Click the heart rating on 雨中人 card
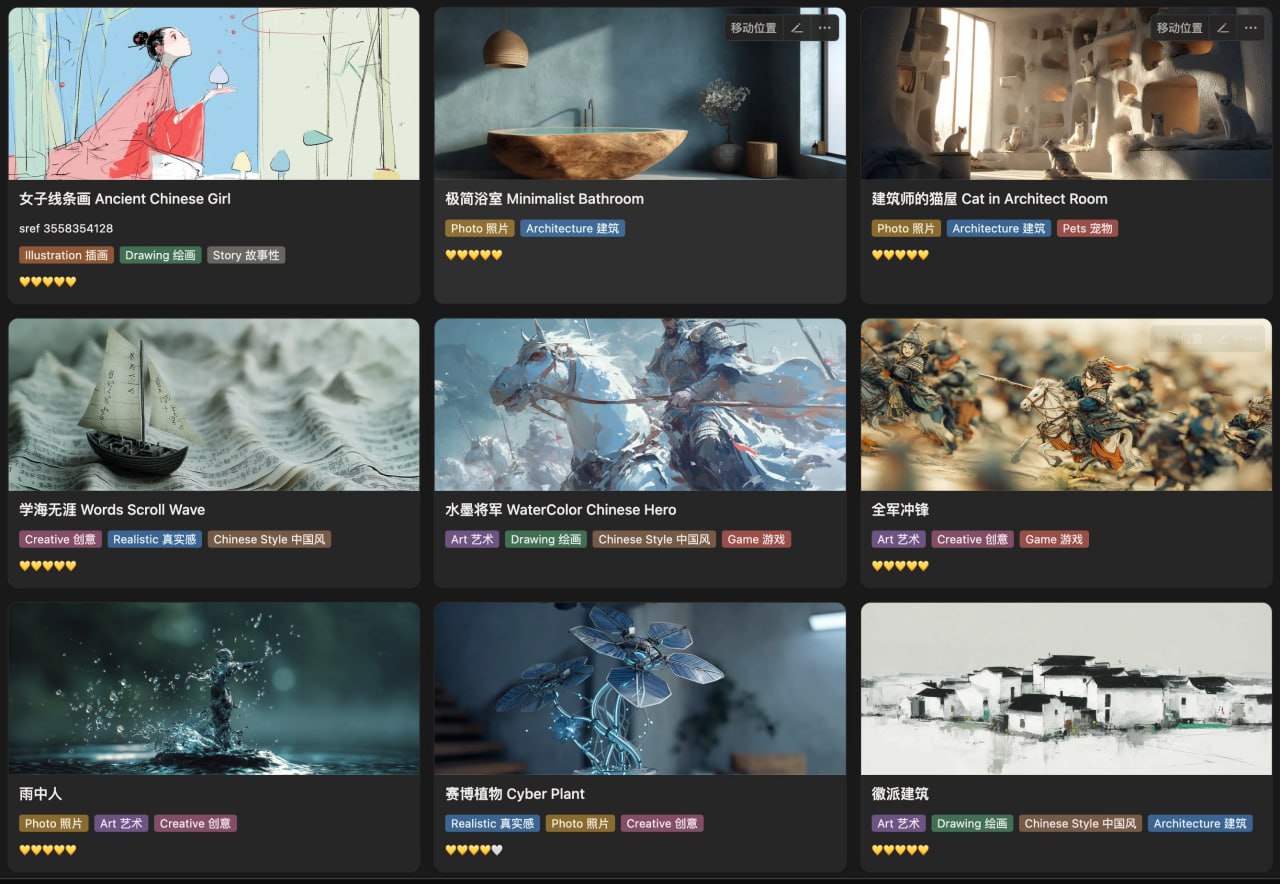 pos(48,850)
